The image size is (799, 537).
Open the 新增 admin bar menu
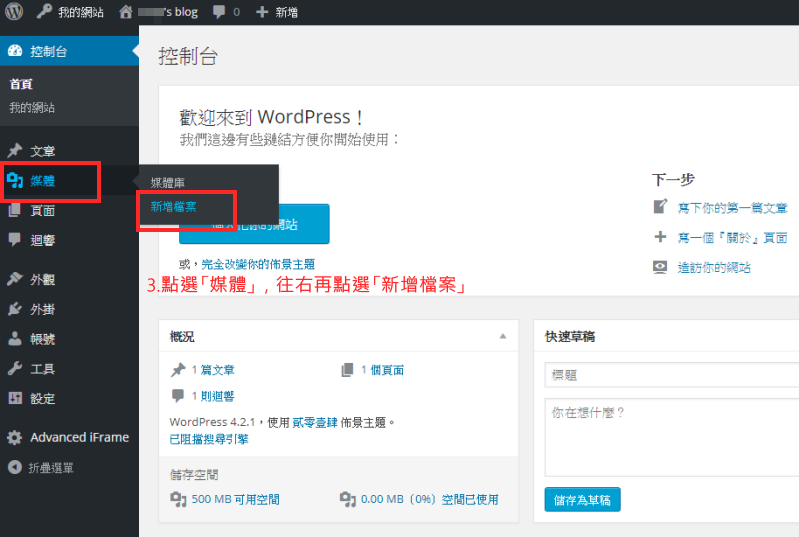point(286,12)
